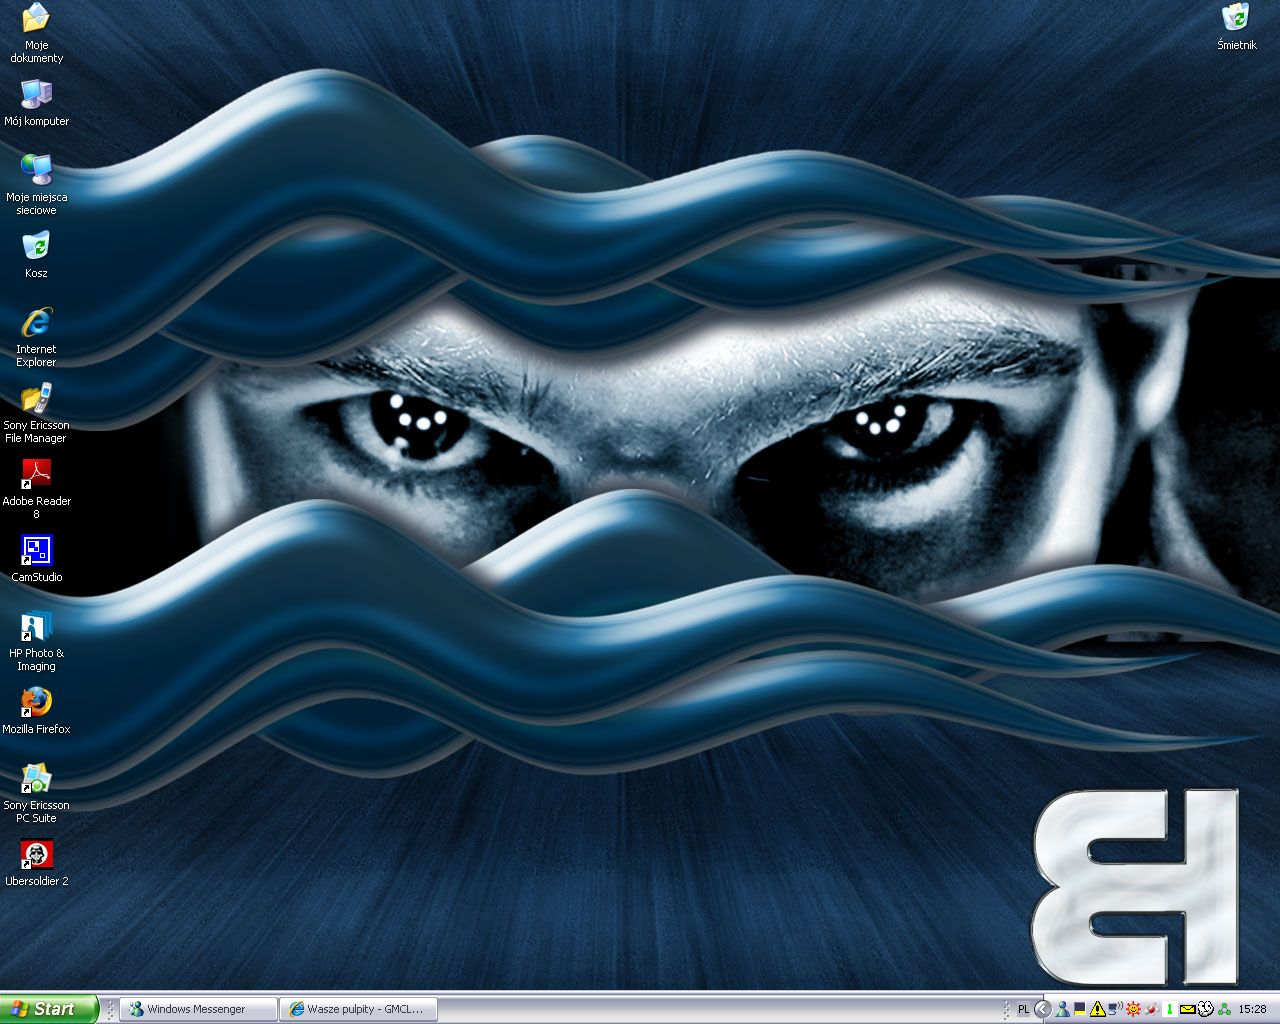The image size is (1280, 1024).
Task: Click the taskbar clock showing 15:28
Action: coord(1252,1009)
